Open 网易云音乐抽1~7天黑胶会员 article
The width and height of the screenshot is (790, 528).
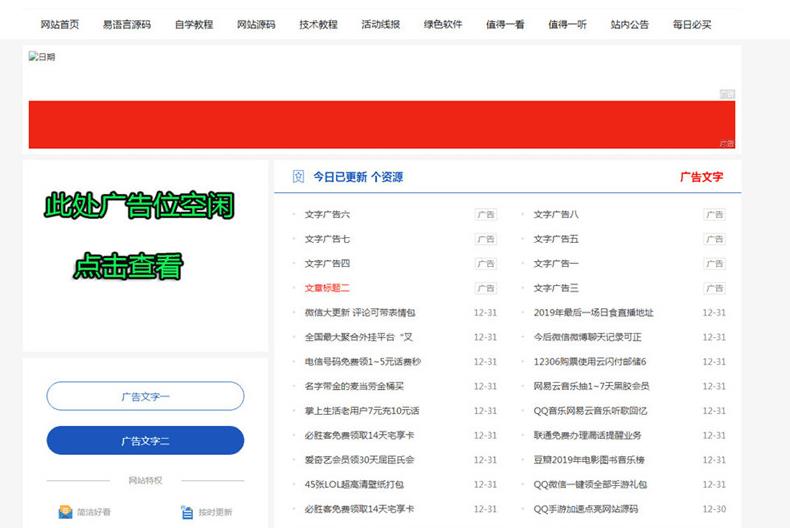(591, 386)
